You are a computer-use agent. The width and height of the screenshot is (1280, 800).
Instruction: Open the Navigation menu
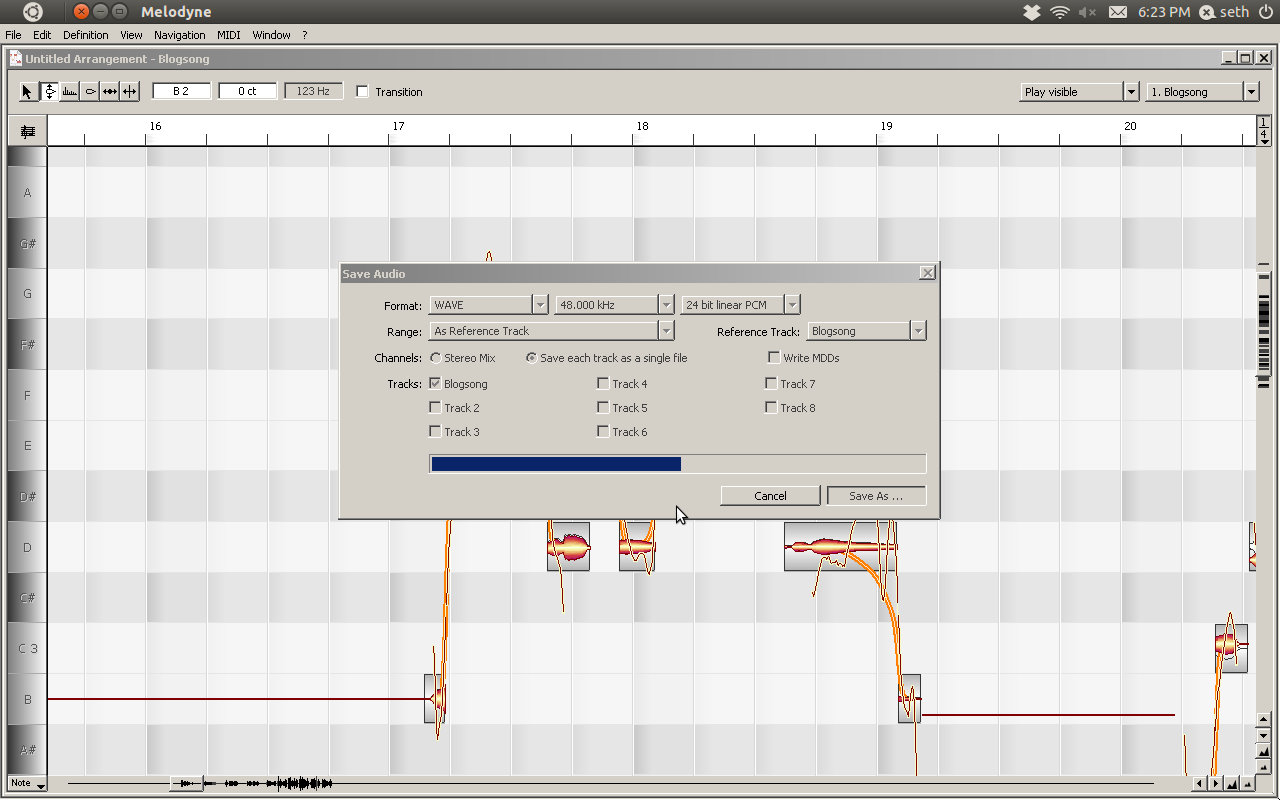[x=180, y=35]
